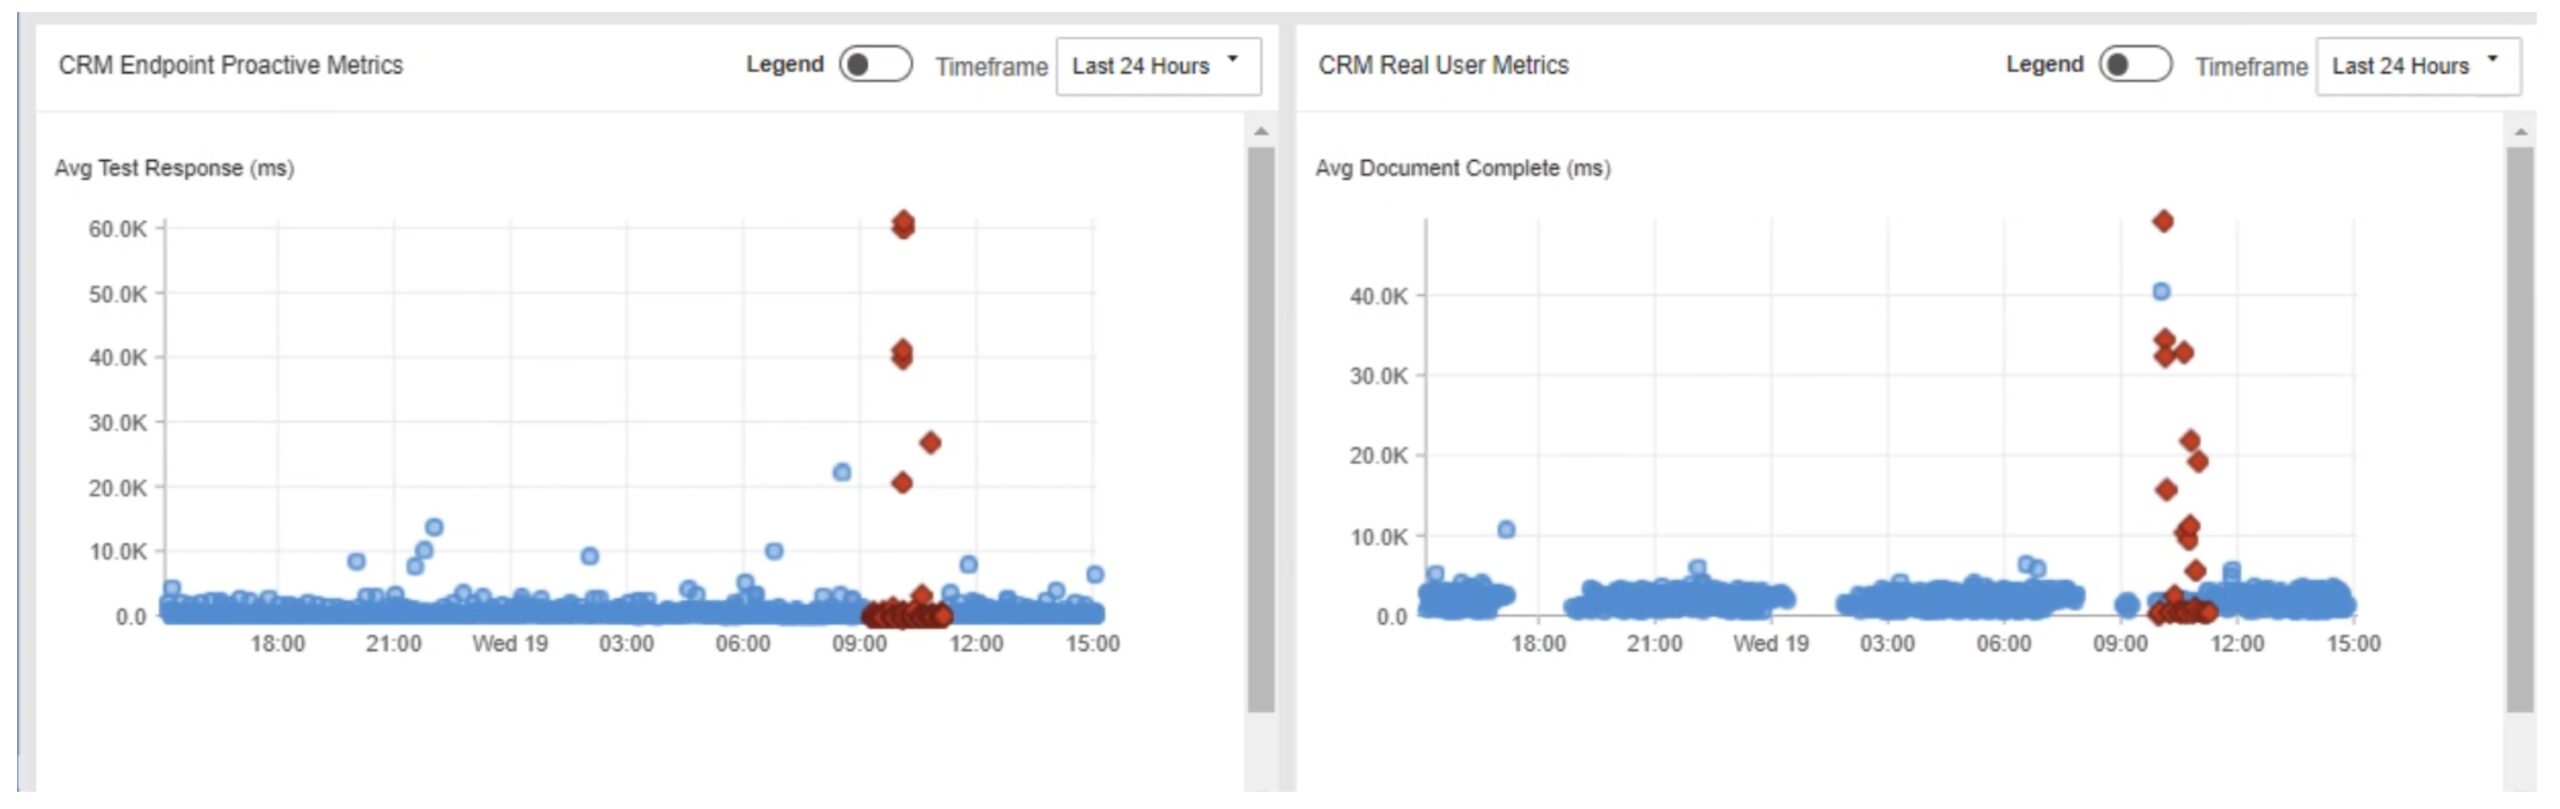Select the 60K red diamond in Avg Test Response
Image resolution: width=2560 pixels, height=809 pixels.
tap(903, 224)
